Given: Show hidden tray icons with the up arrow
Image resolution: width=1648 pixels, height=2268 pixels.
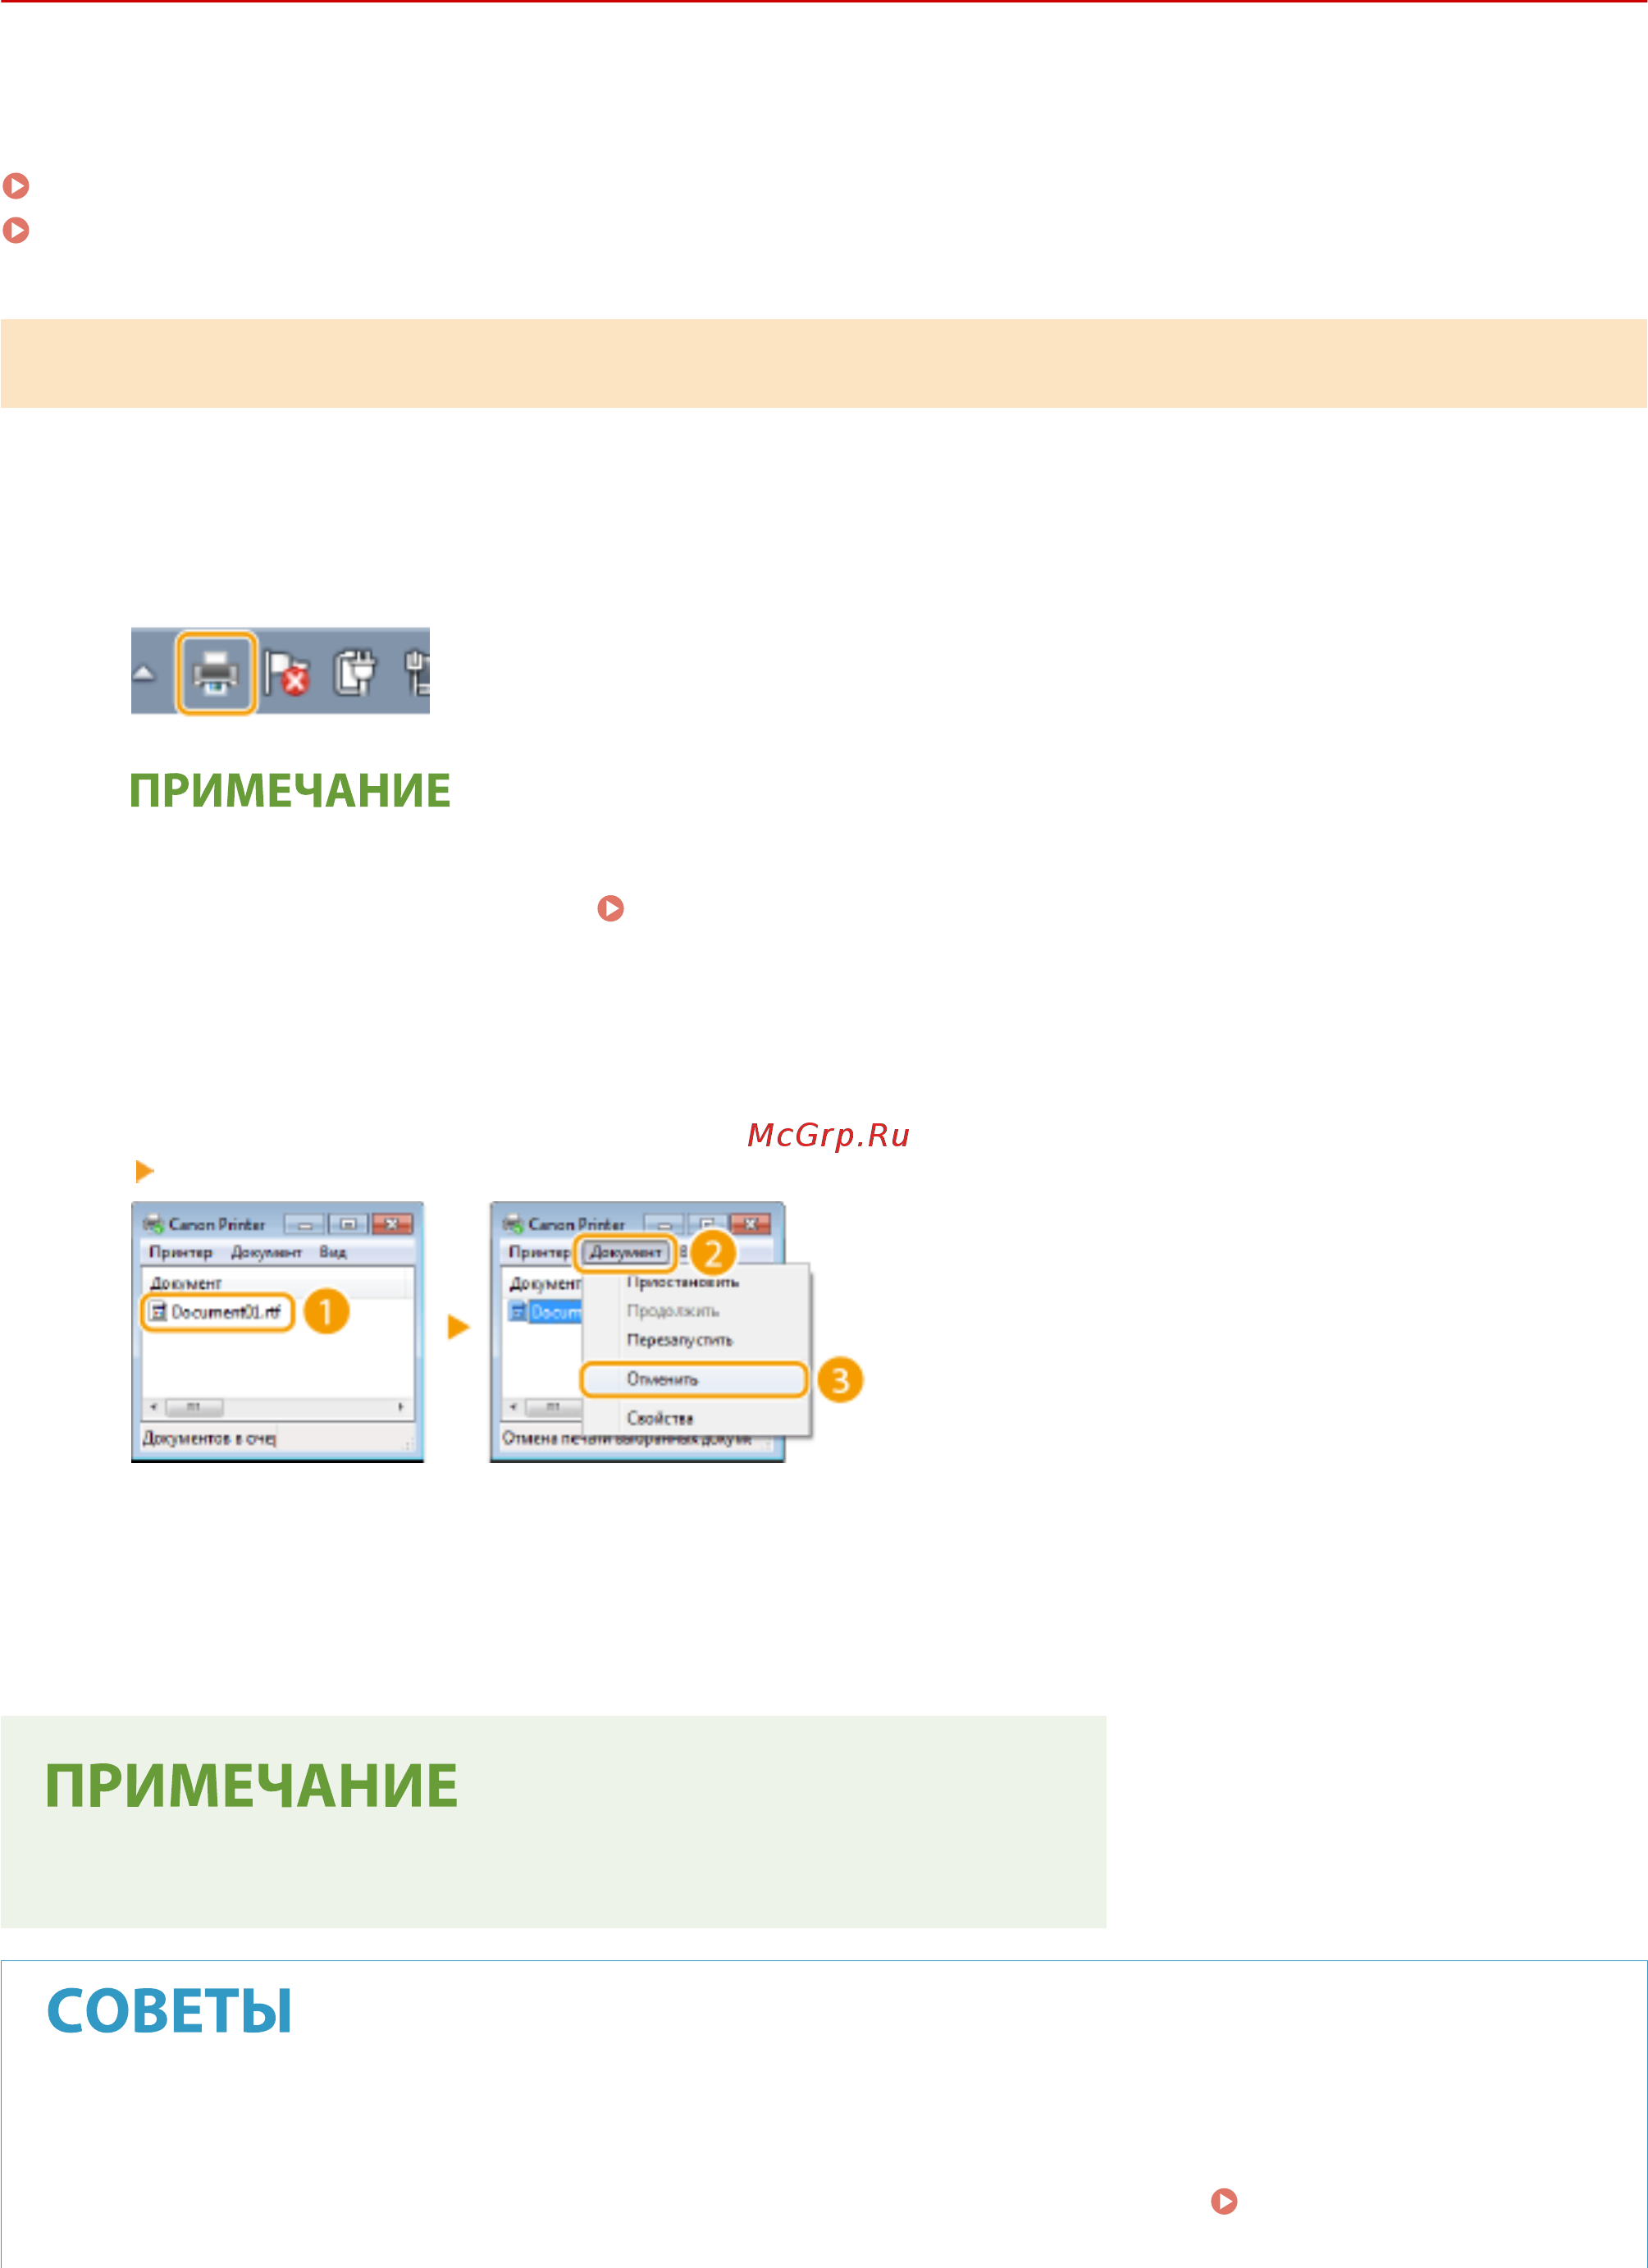Looking at the screenshot, I should coord(144,672).
